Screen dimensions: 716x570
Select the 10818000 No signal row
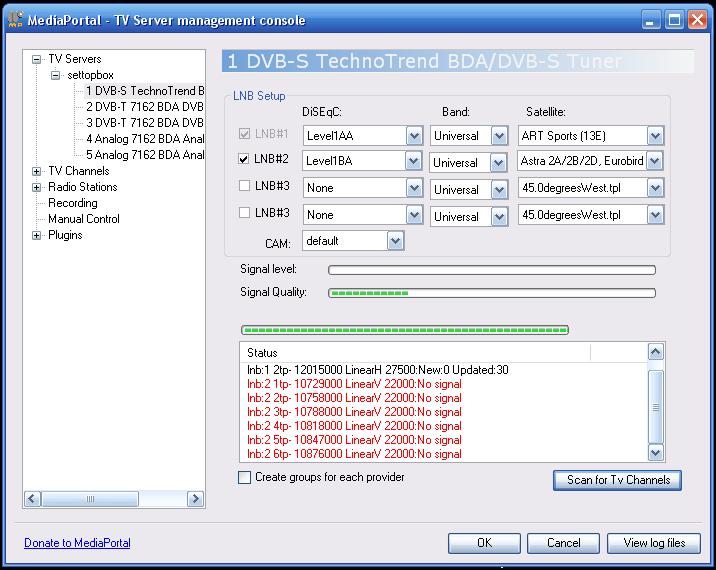[354, 426]
